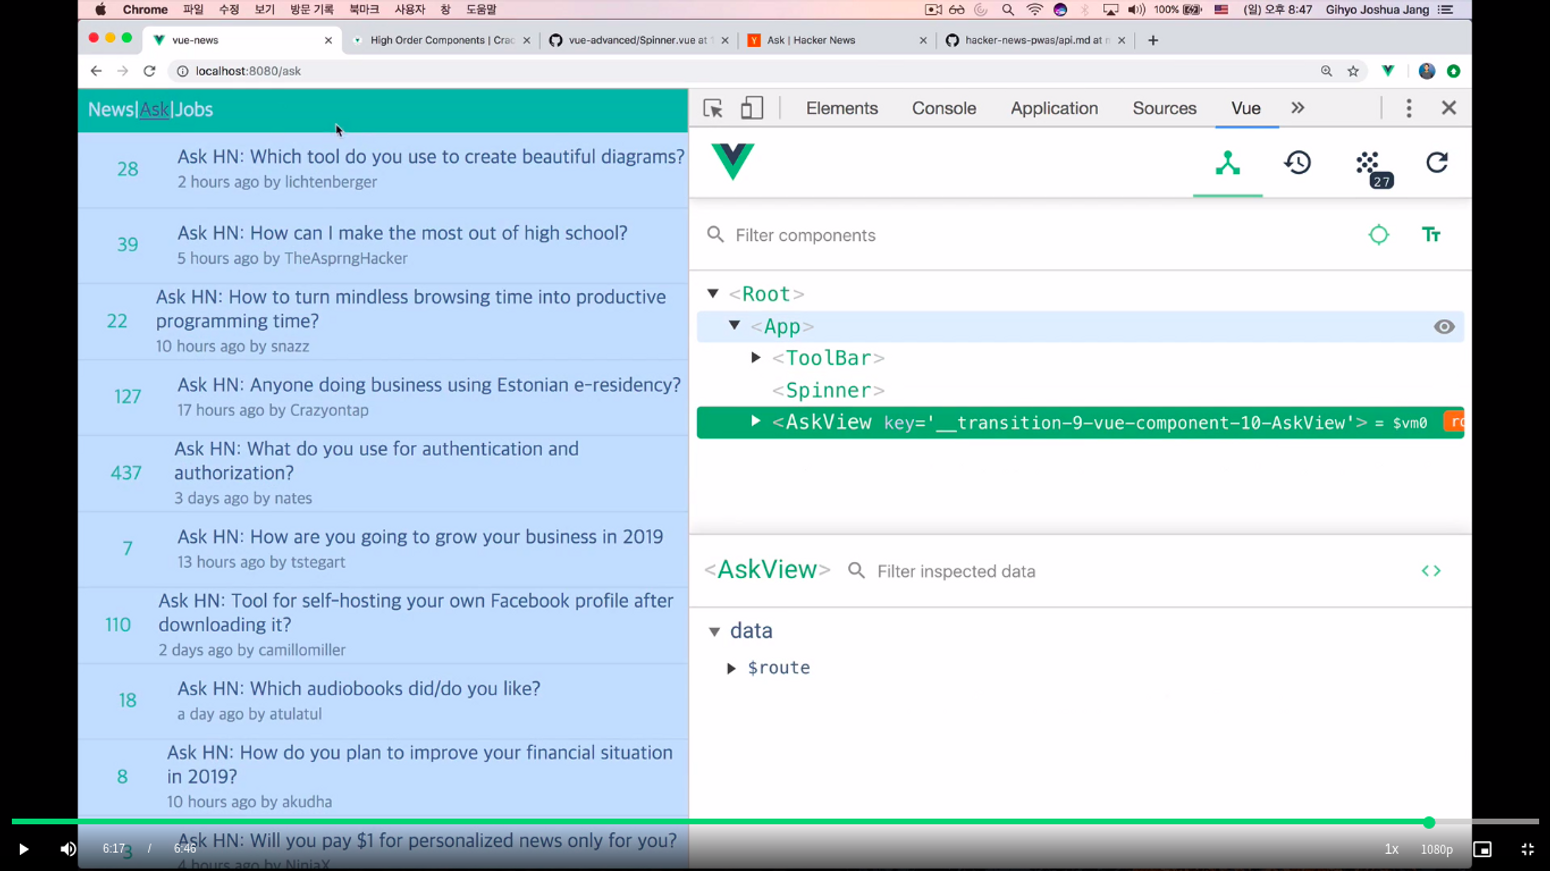The width and height of the screenshot is (1550, 871).
Task: Close the DevTools panel
Action: (1449, 108)
